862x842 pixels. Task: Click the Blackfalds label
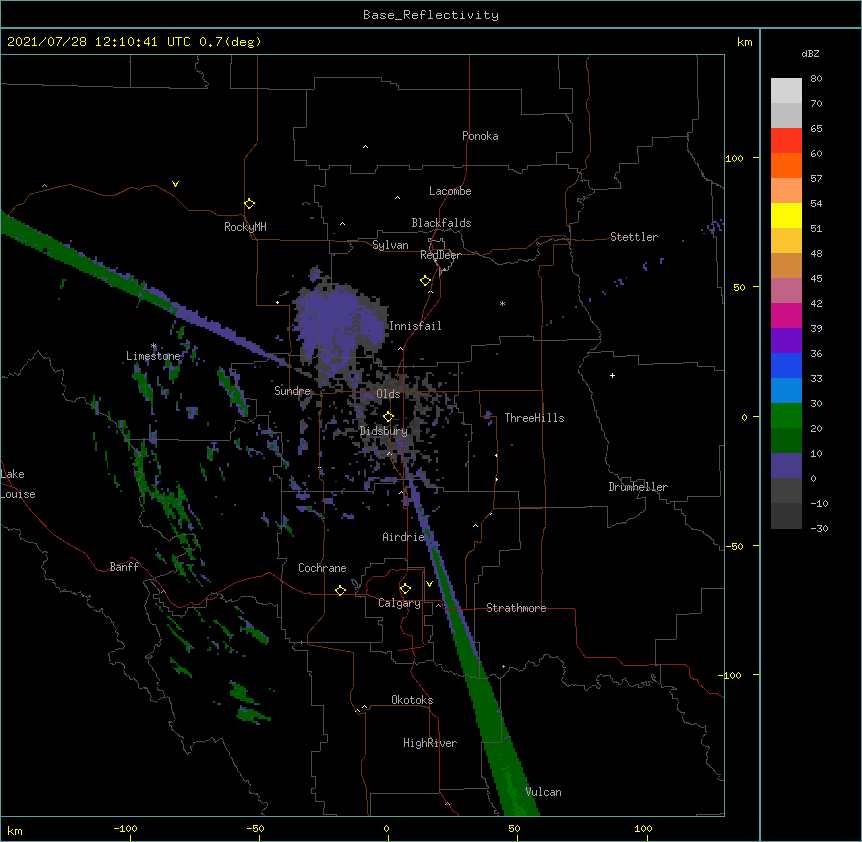(441, 223)
